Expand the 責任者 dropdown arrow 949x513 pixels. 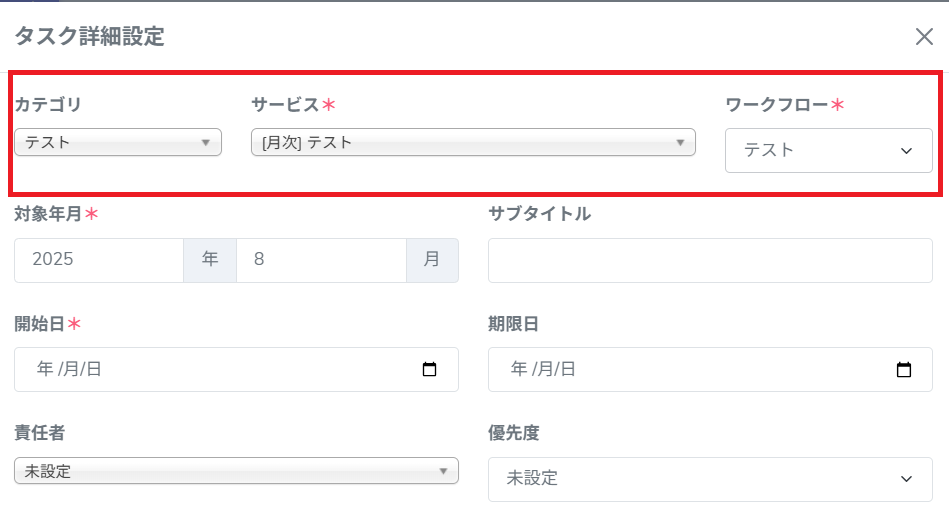pos(443,471)
